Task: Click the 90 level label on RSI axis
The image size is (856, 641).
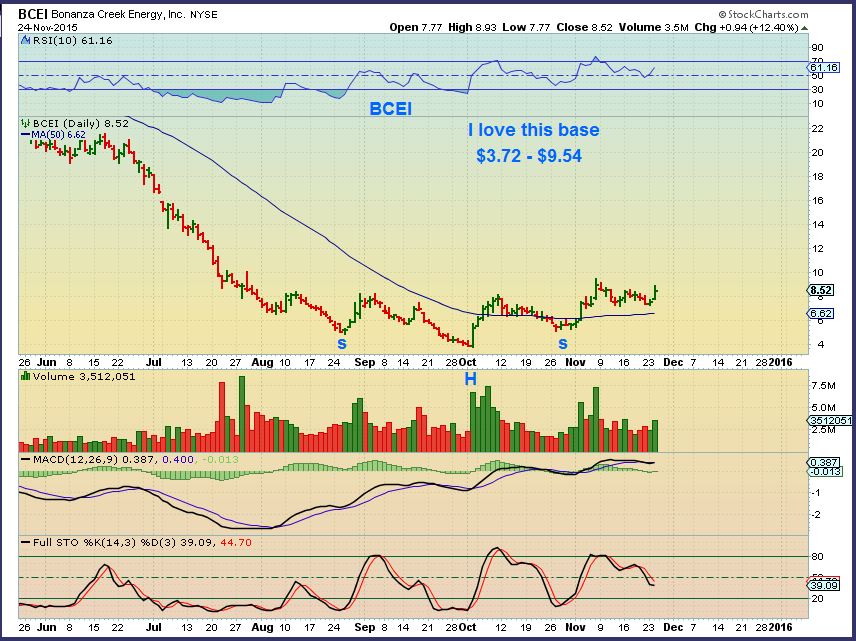Action: point(817,48)
